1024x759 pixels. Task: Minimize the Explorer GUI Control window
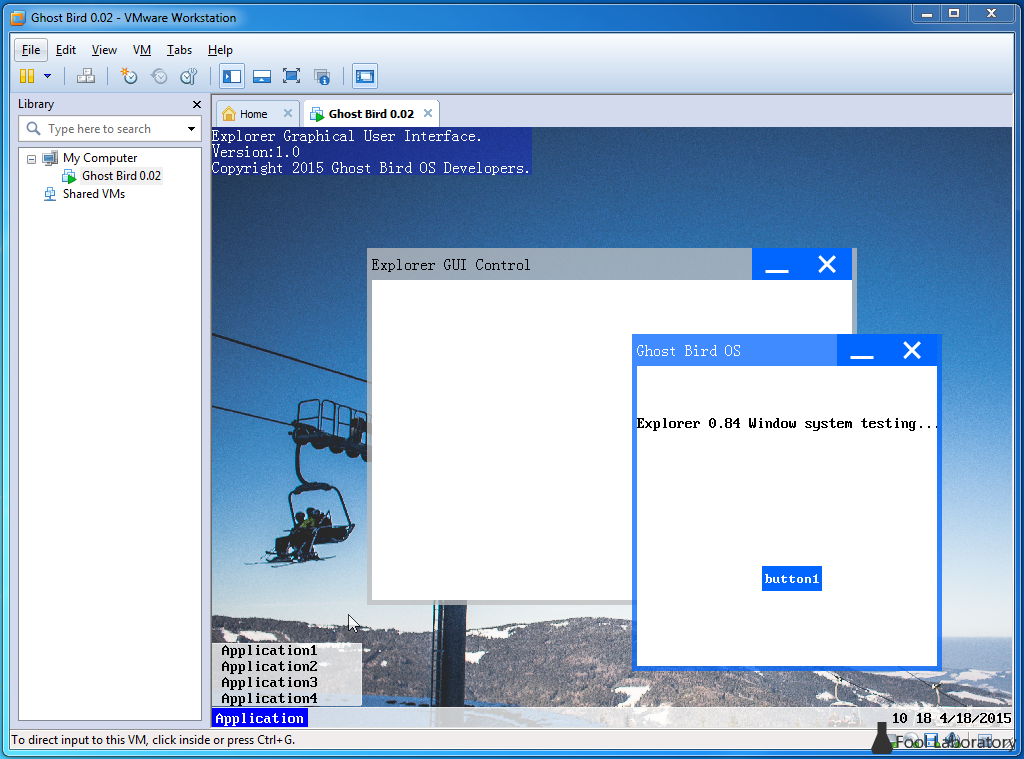pos(776,265)
